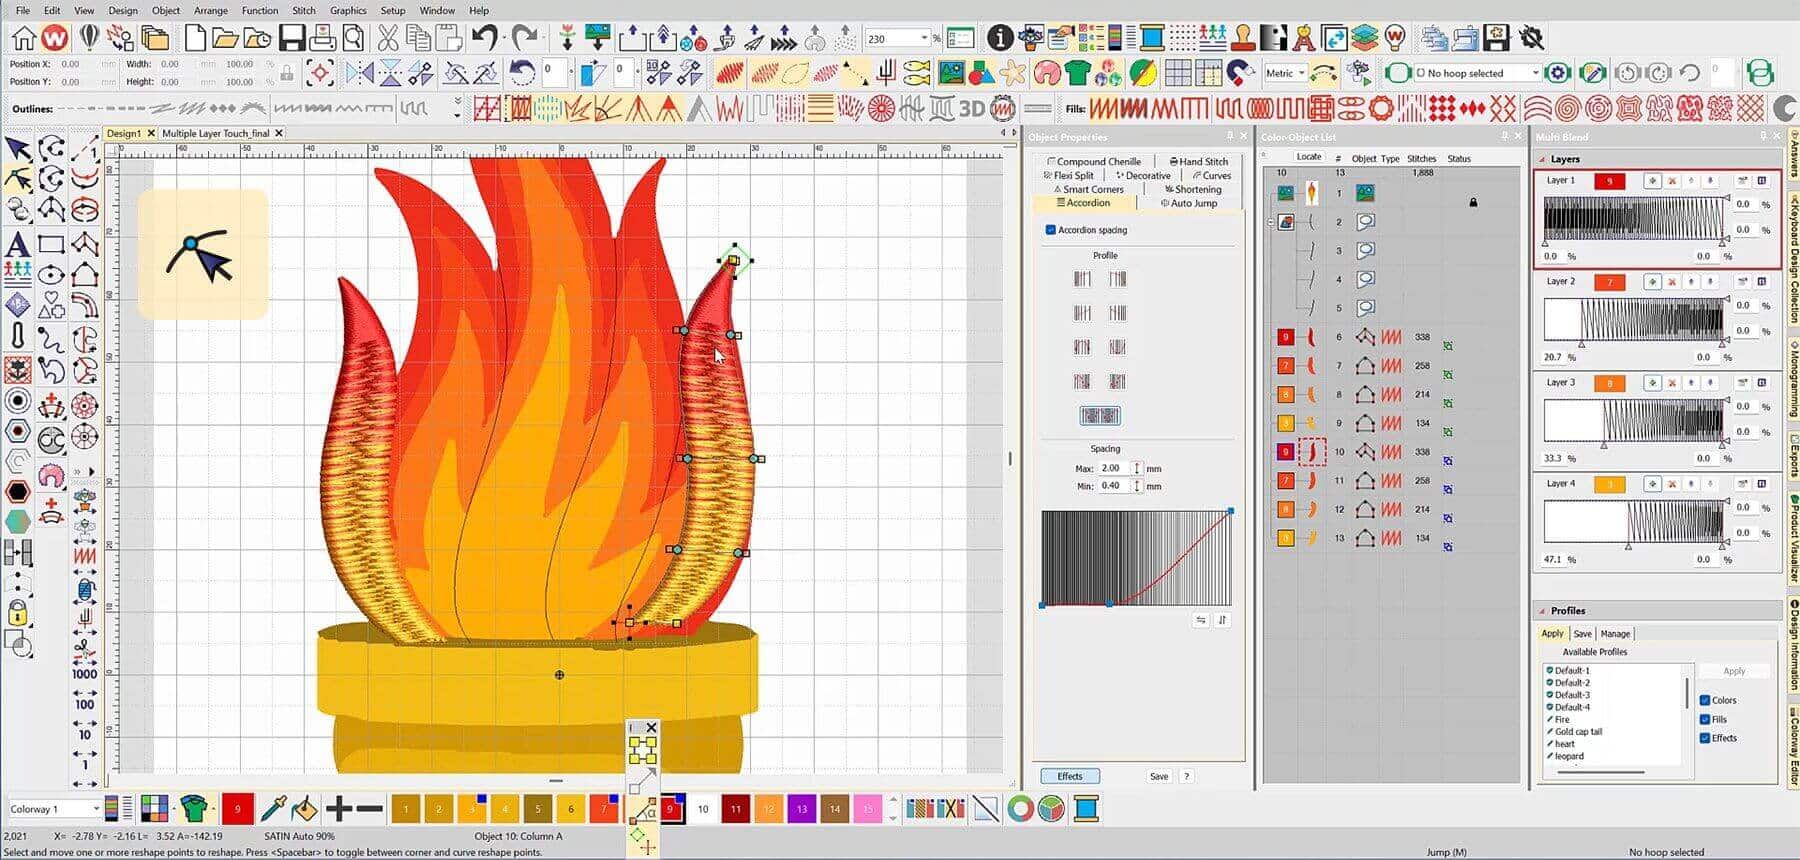Switch to the Design1 document tab
The image size is (1800, 860).
click(x=124, y=133)
